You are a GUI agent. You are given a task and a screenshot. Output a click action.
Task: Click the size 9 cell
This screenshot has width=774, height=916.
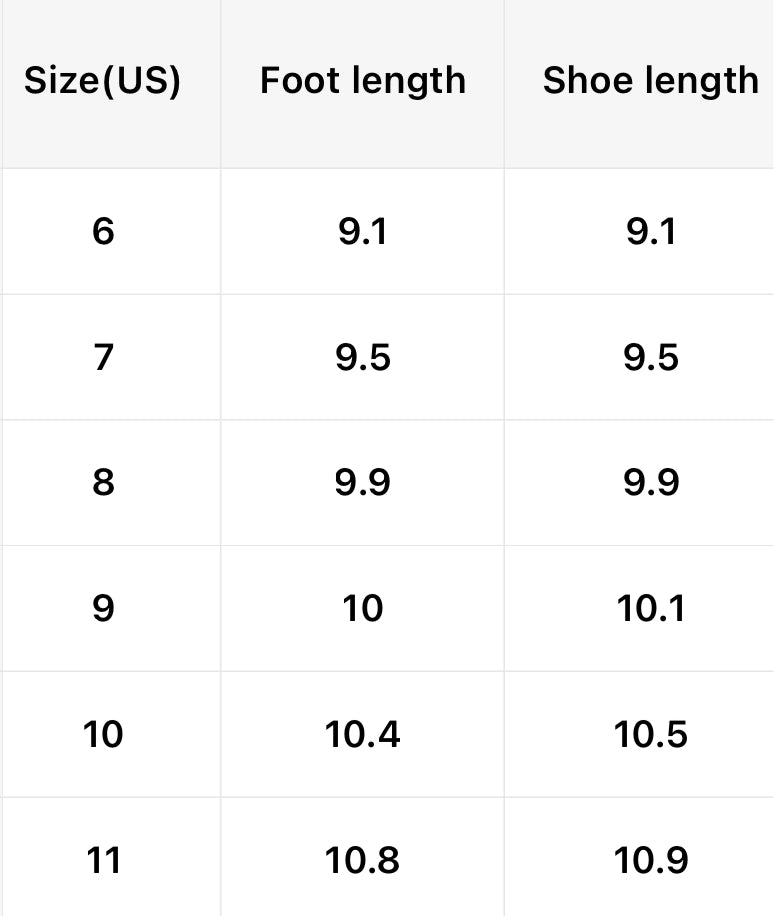[x=103, y=608]
